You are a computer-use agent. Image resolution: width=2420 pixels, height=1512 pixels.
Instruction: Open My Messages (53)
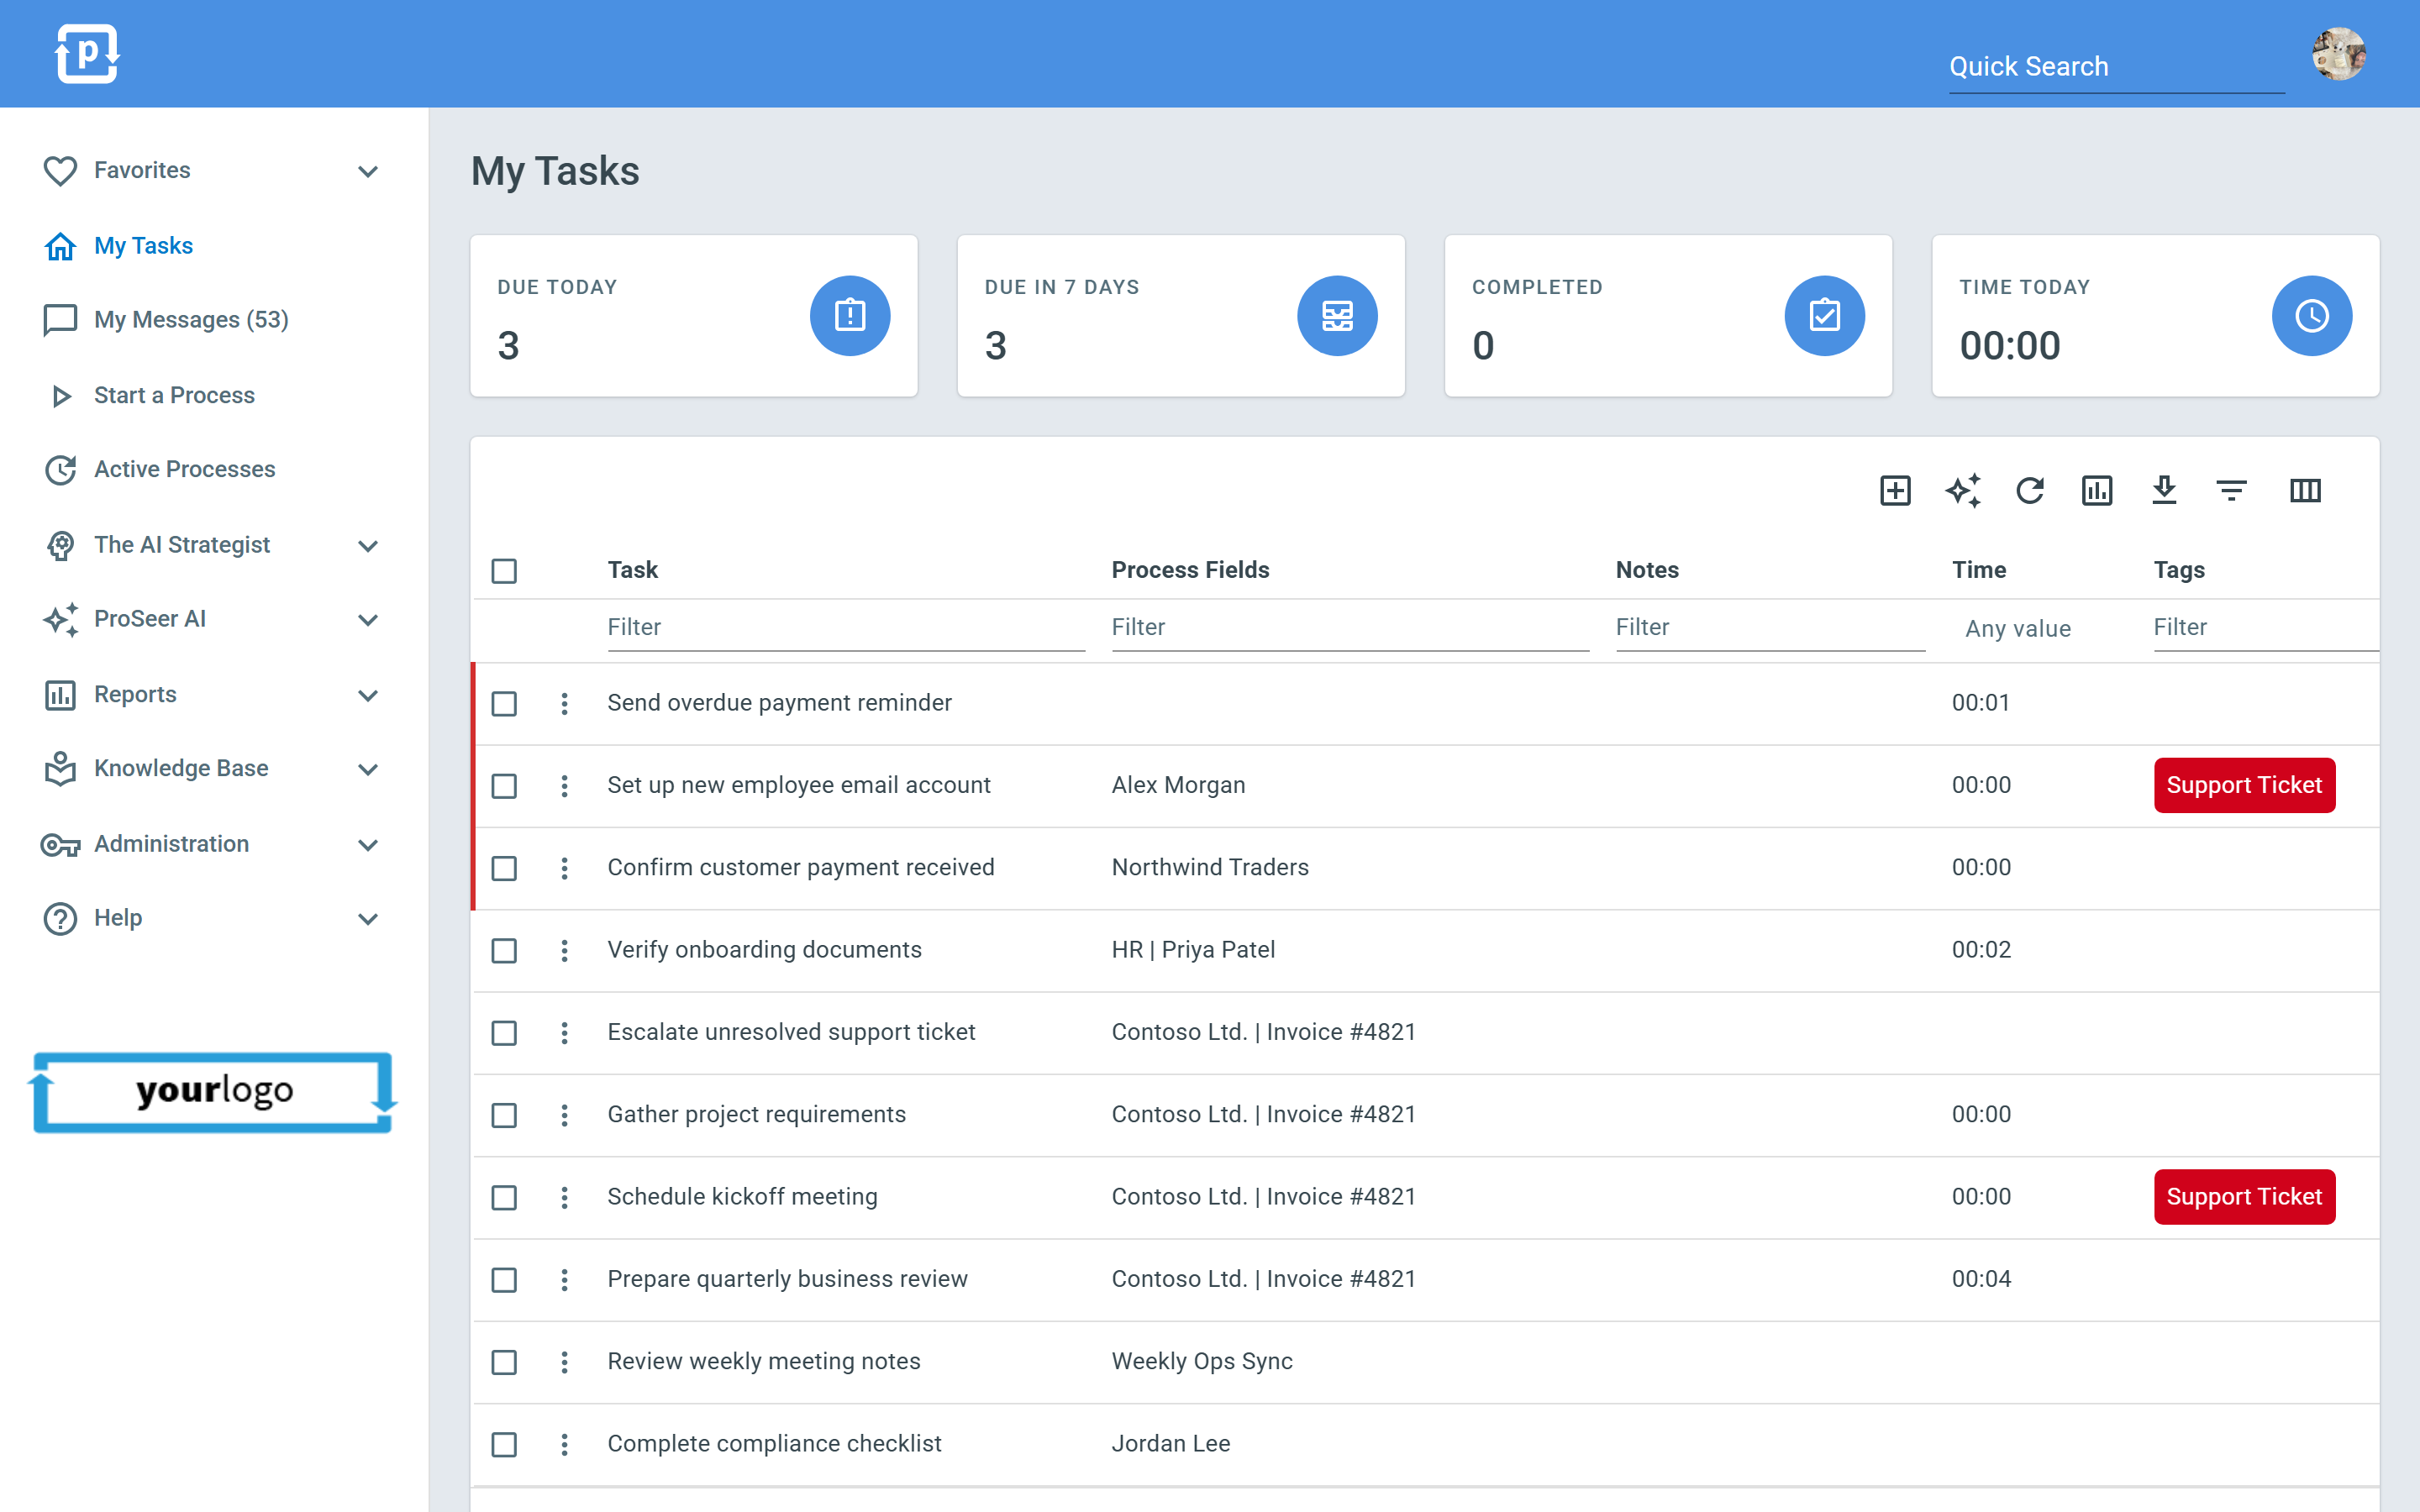(191, 320)
